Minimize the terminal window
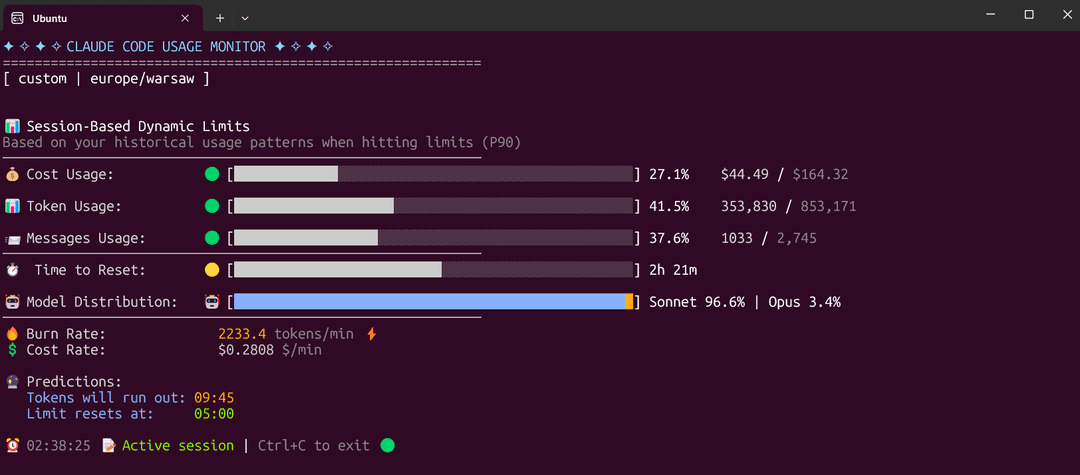The height and width of the screenshot is (475, 1080). coord(990,14)
